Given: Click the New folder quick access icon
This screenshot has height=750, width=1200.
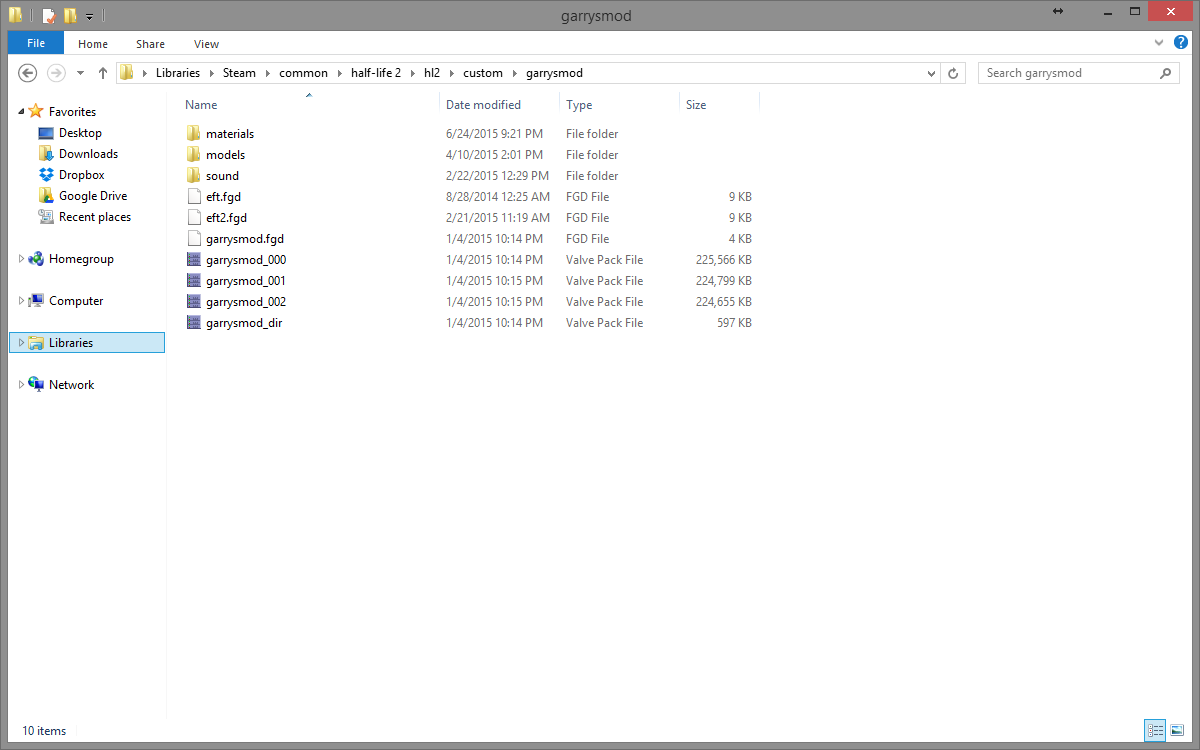Looking at the screenshot, I should [70, 16].
